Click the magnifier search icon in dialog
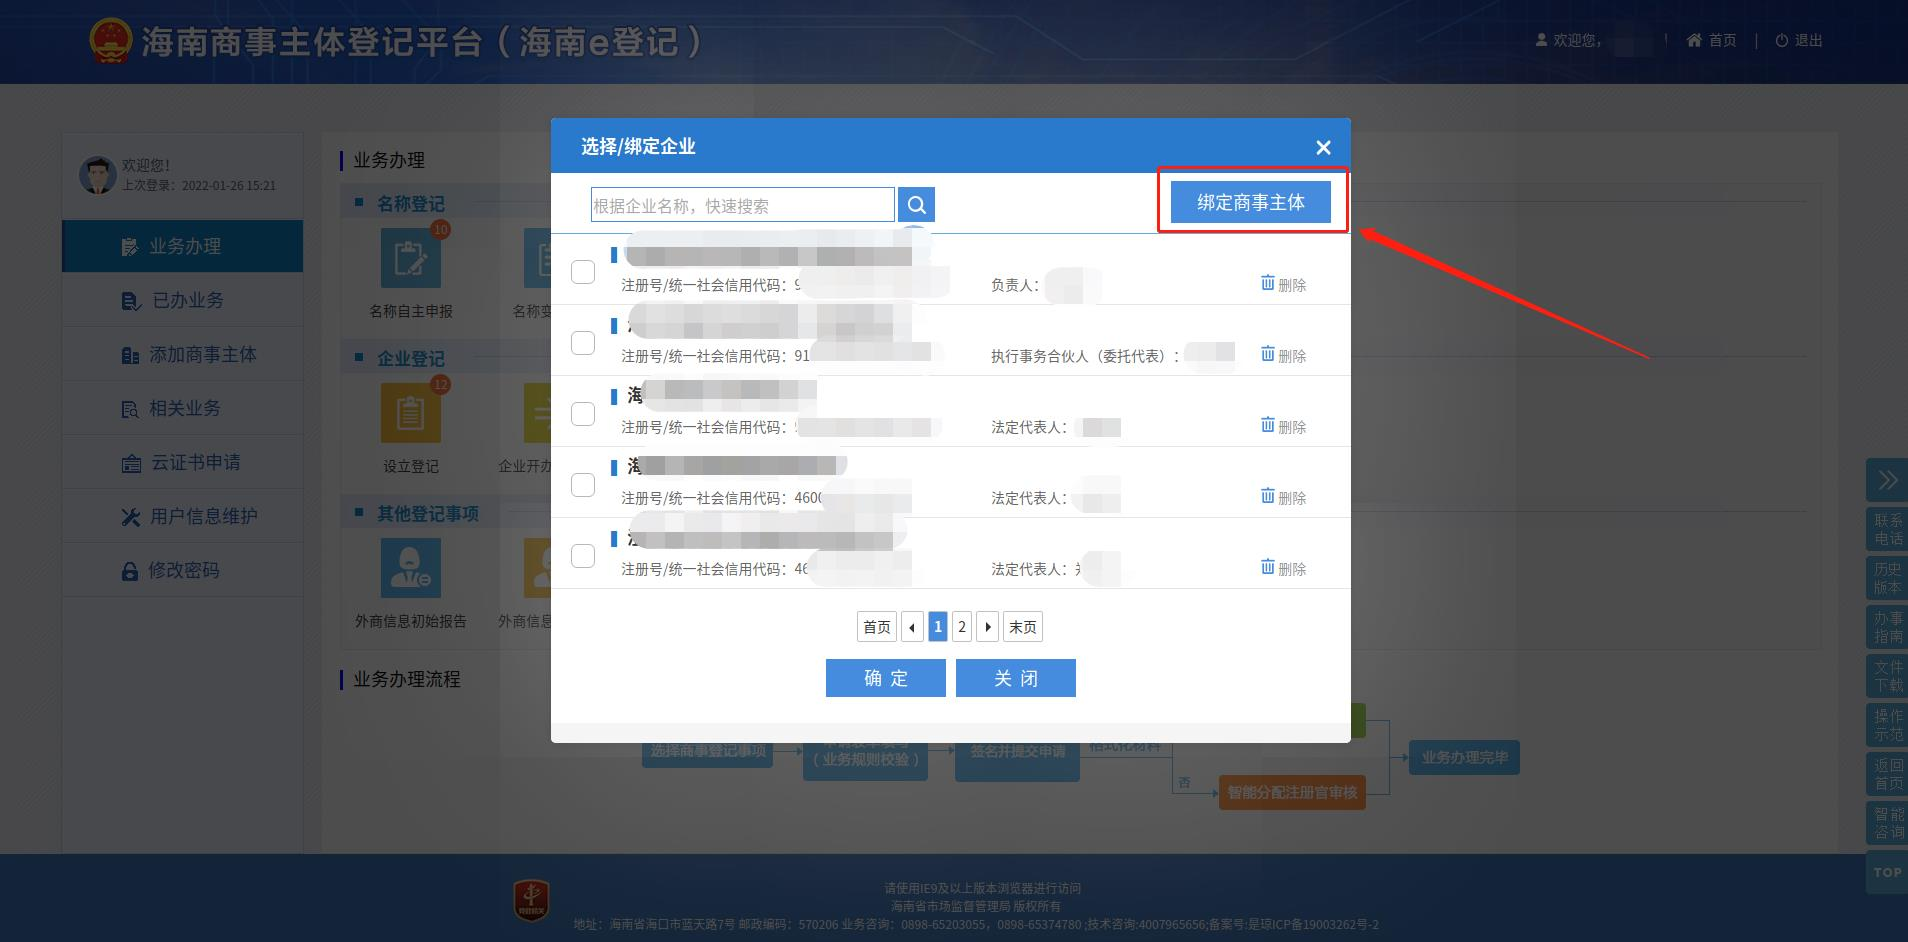Image resolution: width=1908 pixels, height=942 pixels. coord(916,205)
